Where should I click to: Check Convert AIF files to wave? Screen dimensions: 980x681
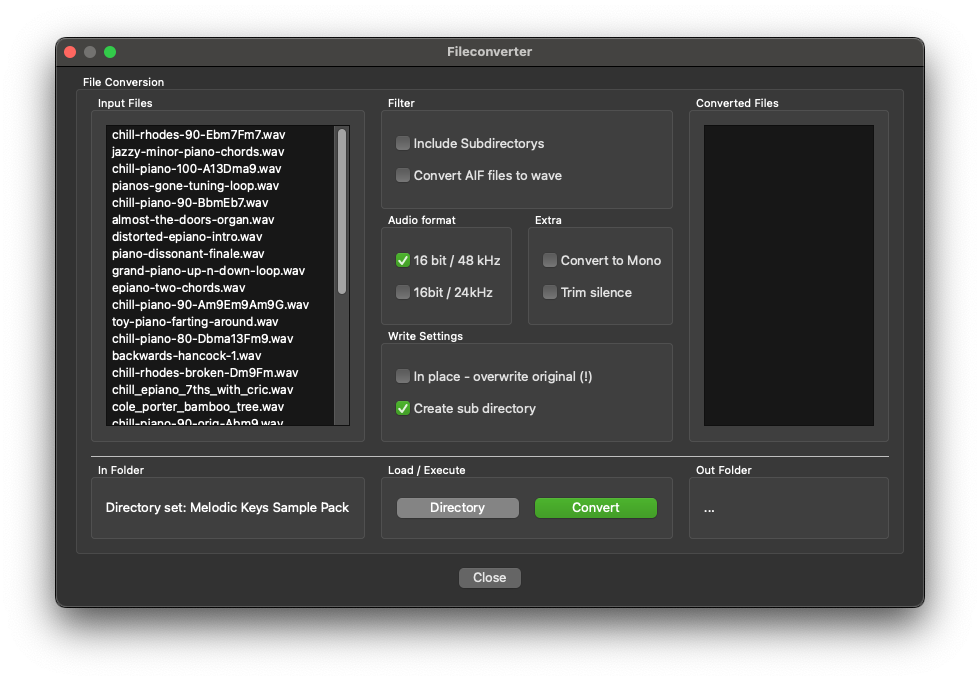[x=403, y=175]
